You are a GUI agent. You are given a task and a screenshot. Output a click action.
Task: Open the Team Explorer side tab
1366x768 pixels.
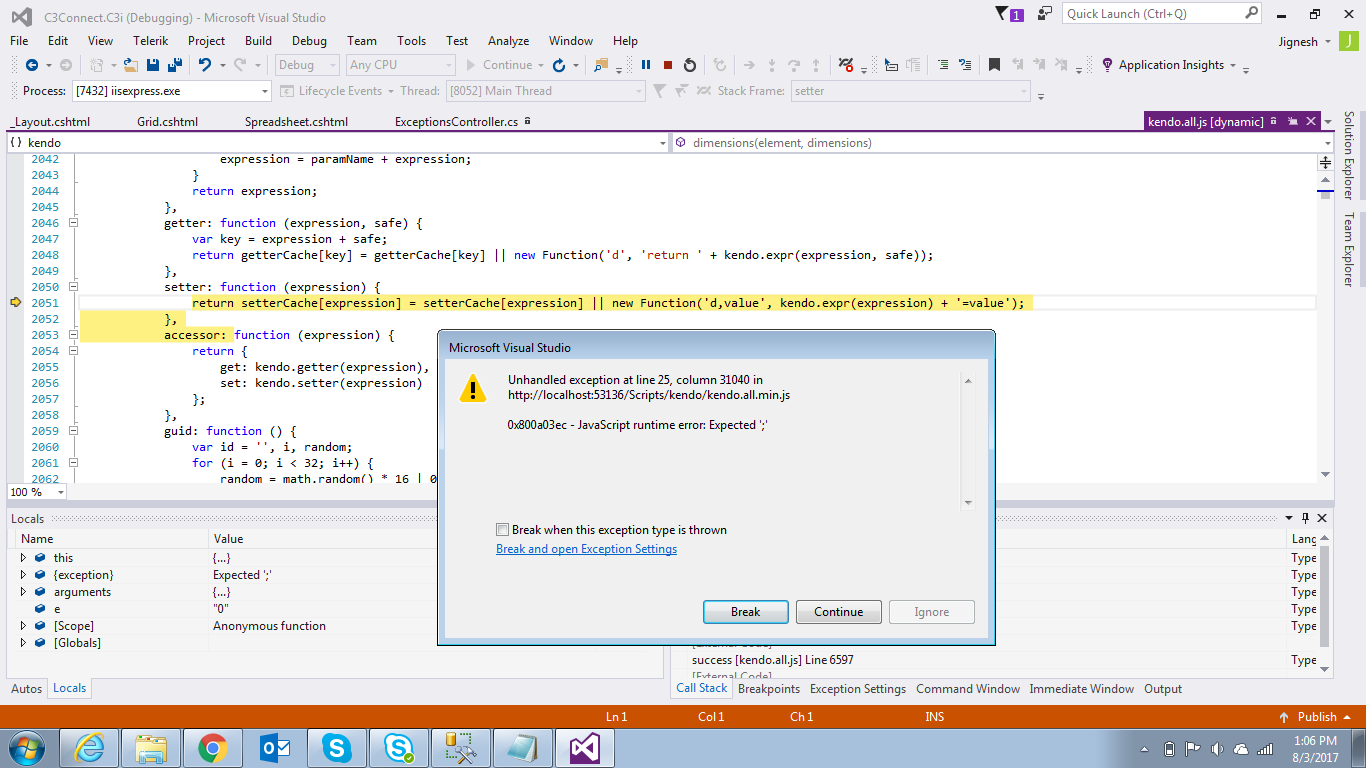(1348, 249)
